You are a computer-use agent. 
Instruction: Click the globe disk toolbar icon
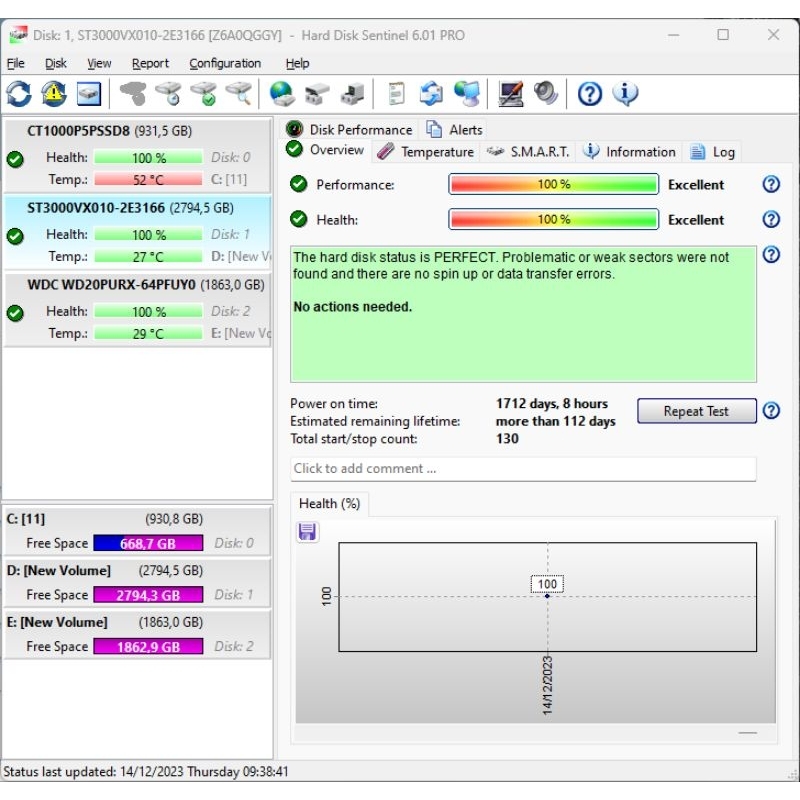282,94
